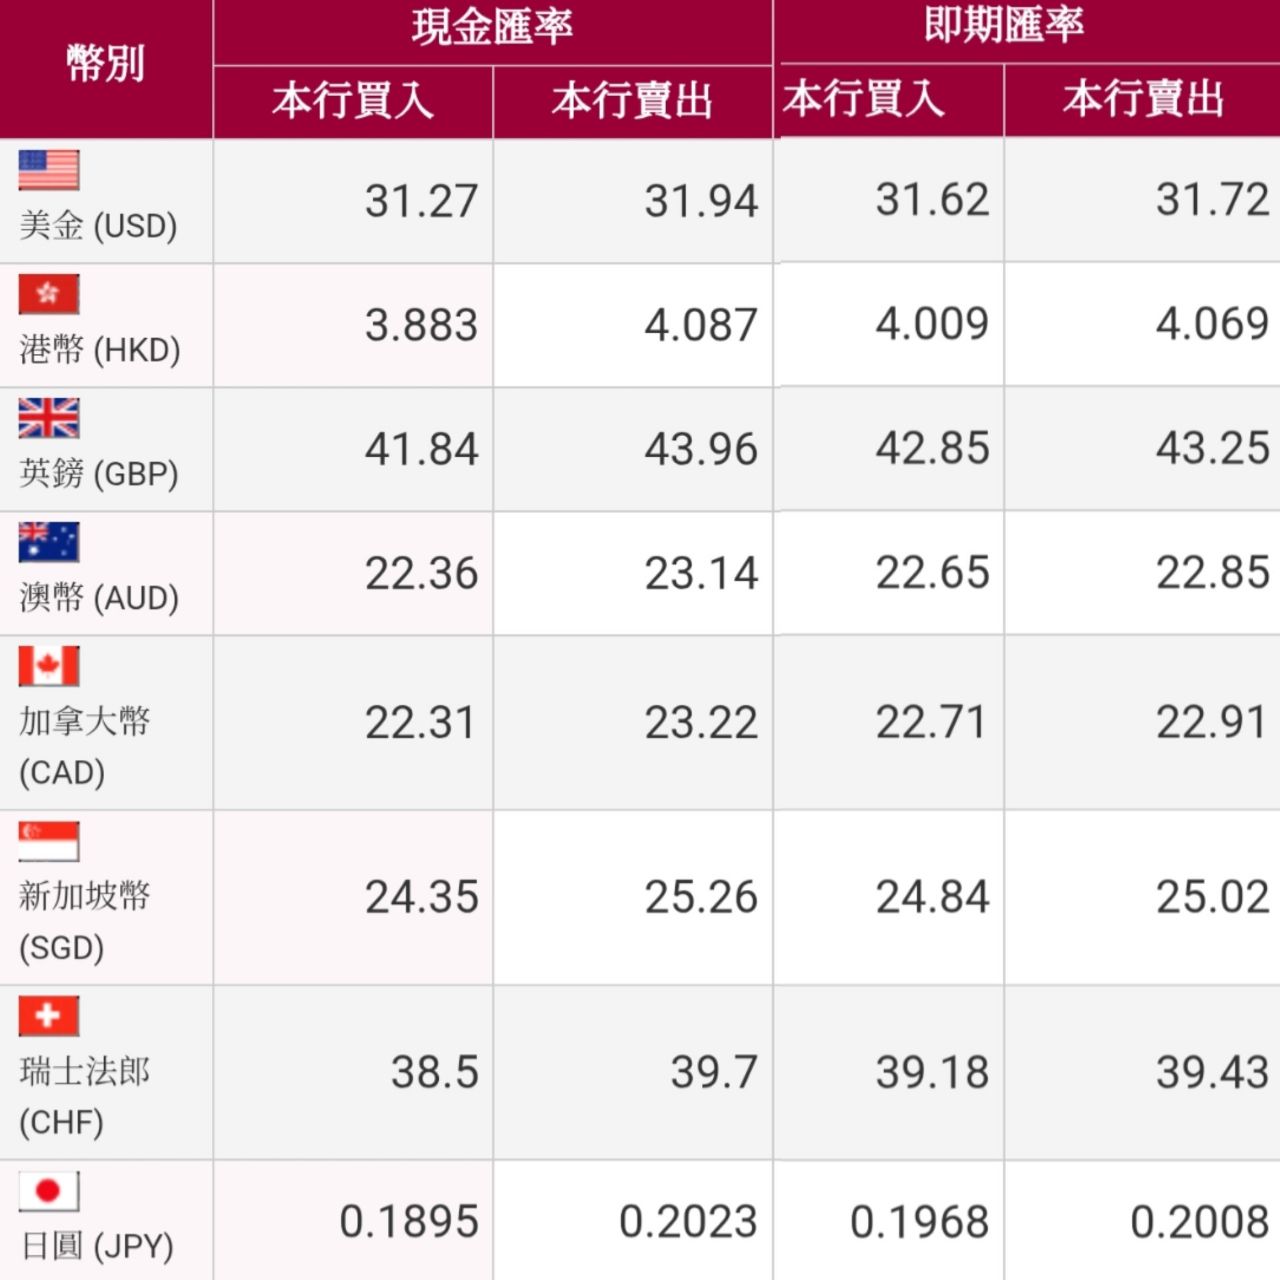Click 日圓 (JPY) currency label
This screenshot has width=1280, height=1280.
[x=97, y=1246]
